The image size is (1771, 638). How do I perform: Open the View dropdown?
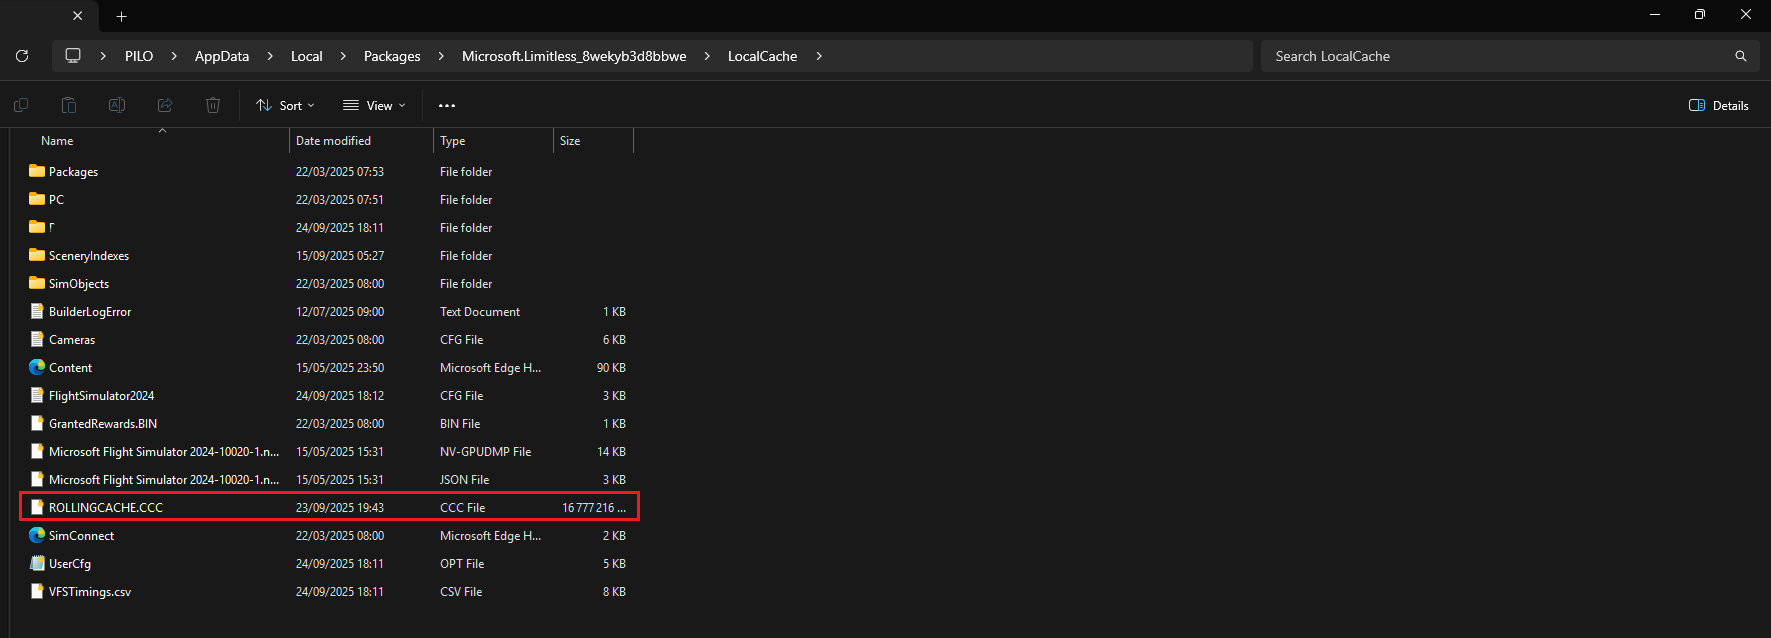pyautogui.click(x=374, y=105)
